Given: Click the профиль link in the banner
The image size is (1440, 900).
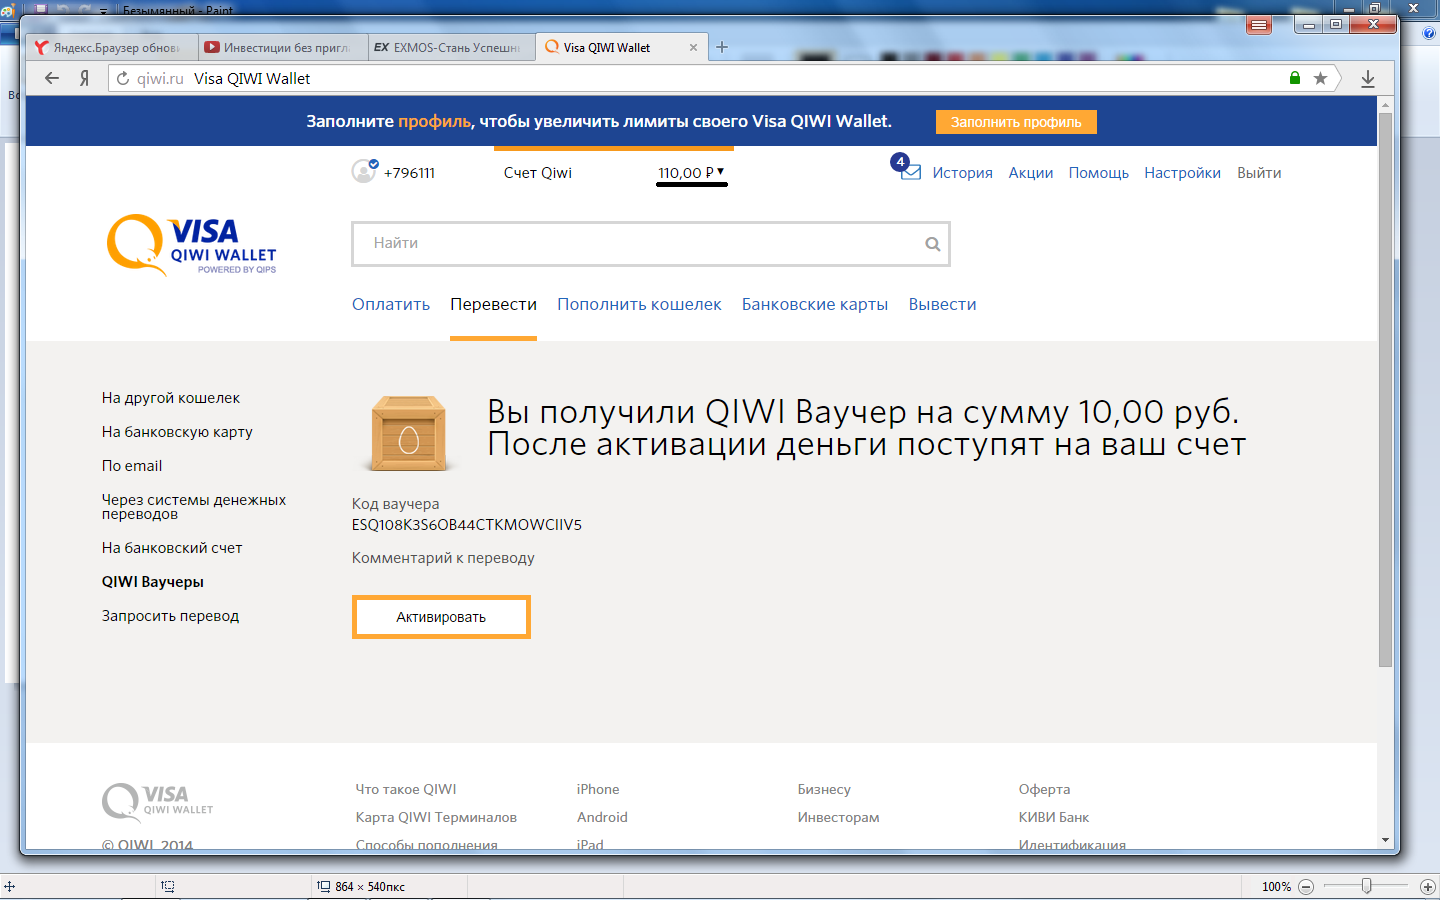Looking at the screenshot, I should [x=434, y=121].
